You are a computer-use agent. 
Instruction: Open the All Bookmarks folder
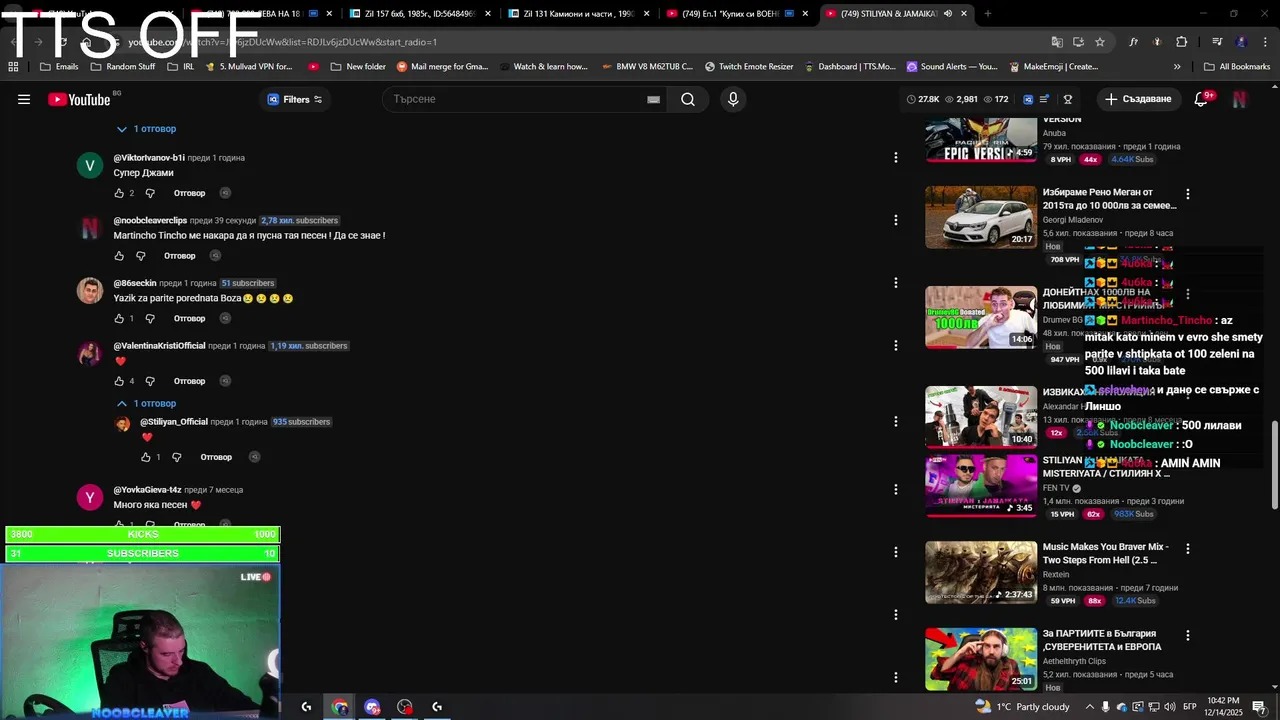[x=1237, y=67]
